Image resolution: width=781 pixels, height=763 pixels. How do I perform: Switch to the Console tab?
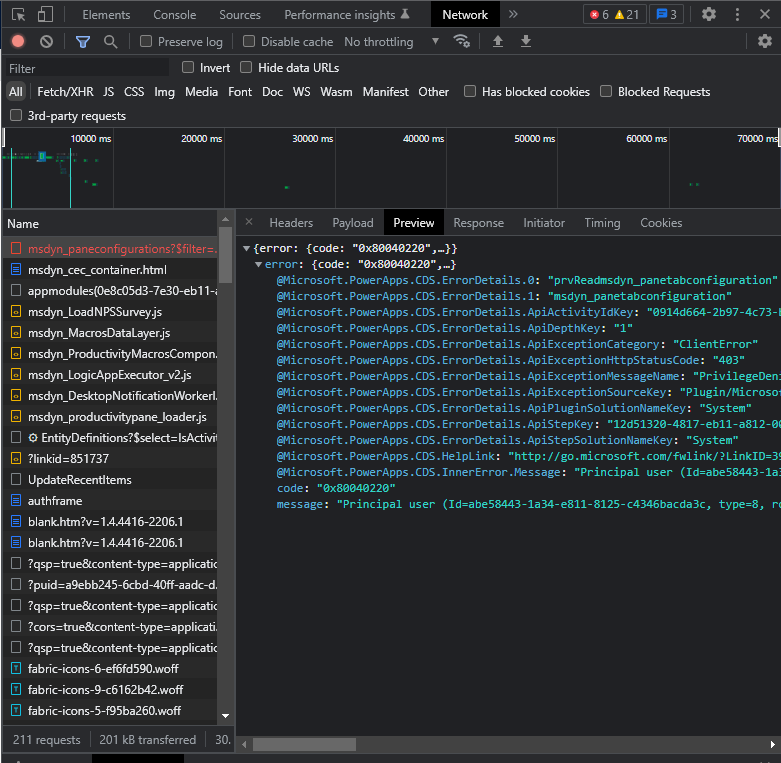tap(174, 15)
